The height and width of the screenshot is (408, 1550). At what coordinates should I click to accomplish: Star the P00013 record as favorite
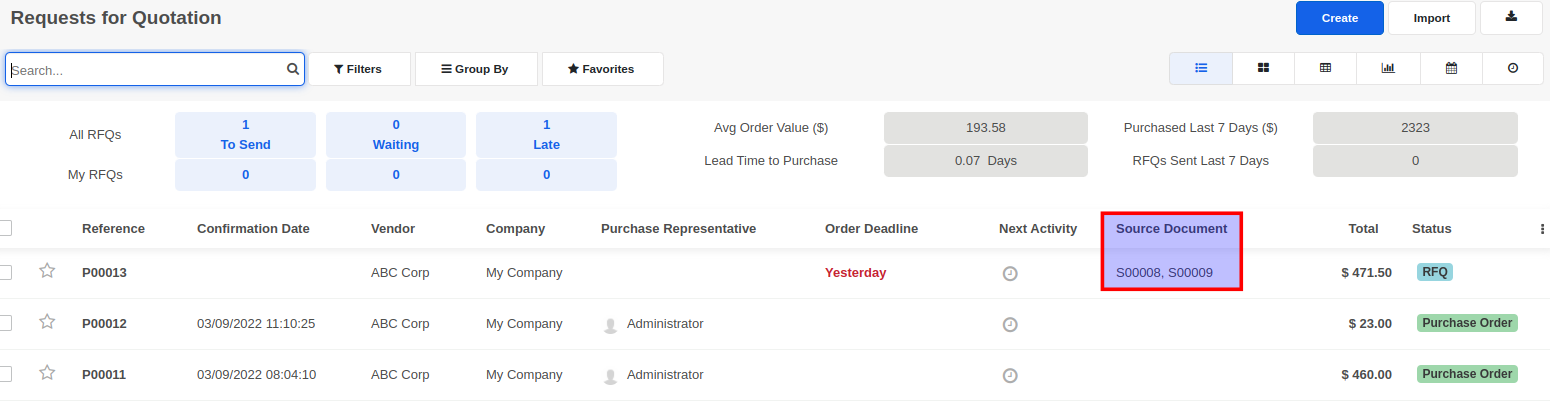[47, 271]
